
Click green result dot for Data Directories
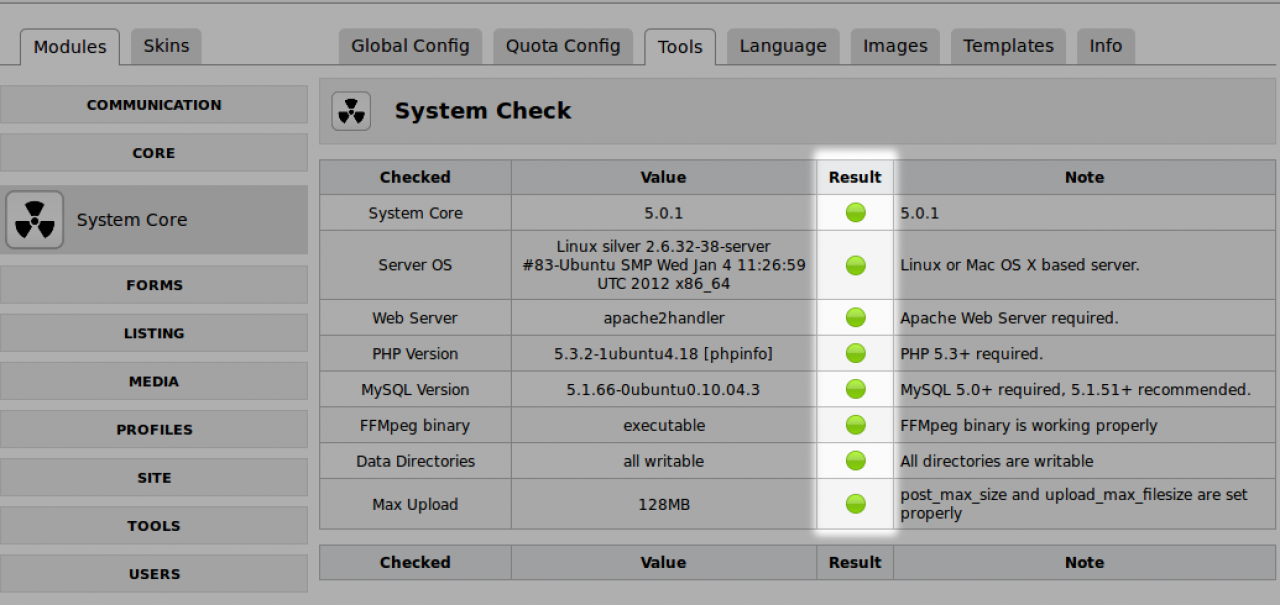pyautogui.click(x=855, y=461)
